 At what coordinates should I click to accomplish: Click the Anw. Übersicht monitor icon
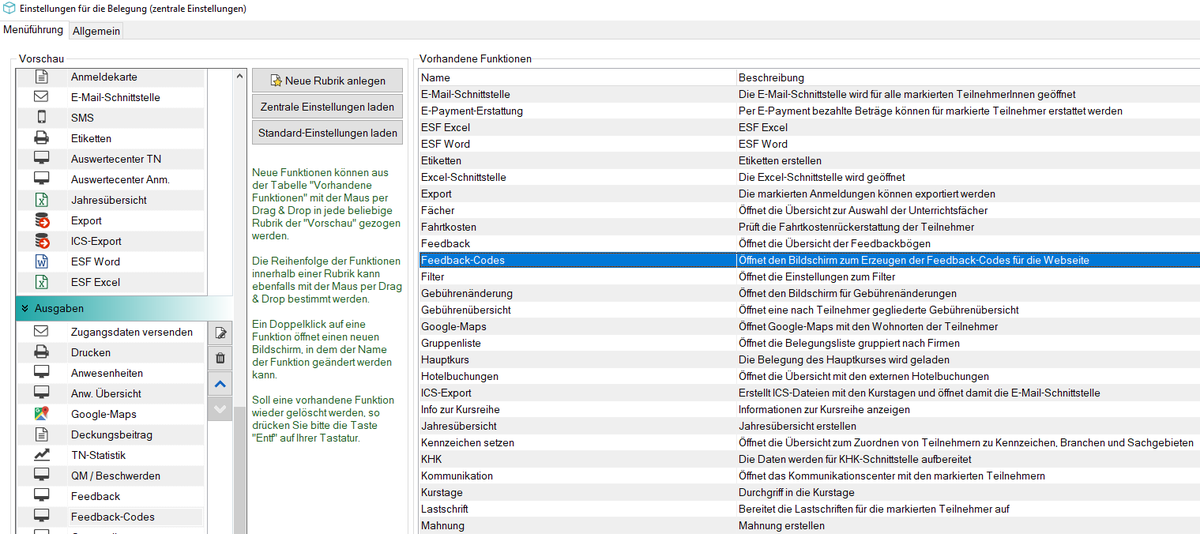[42, 393]
